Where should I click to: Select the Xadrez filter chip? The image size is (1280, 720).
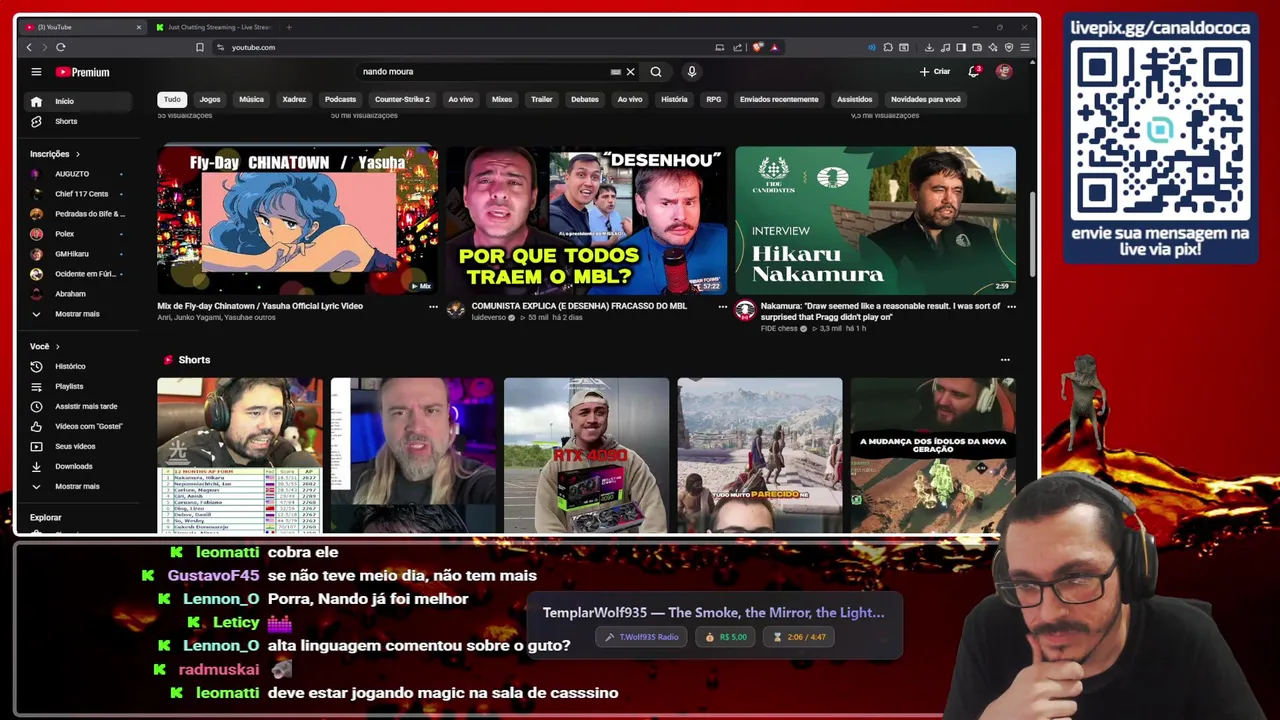tap(294, 99)
